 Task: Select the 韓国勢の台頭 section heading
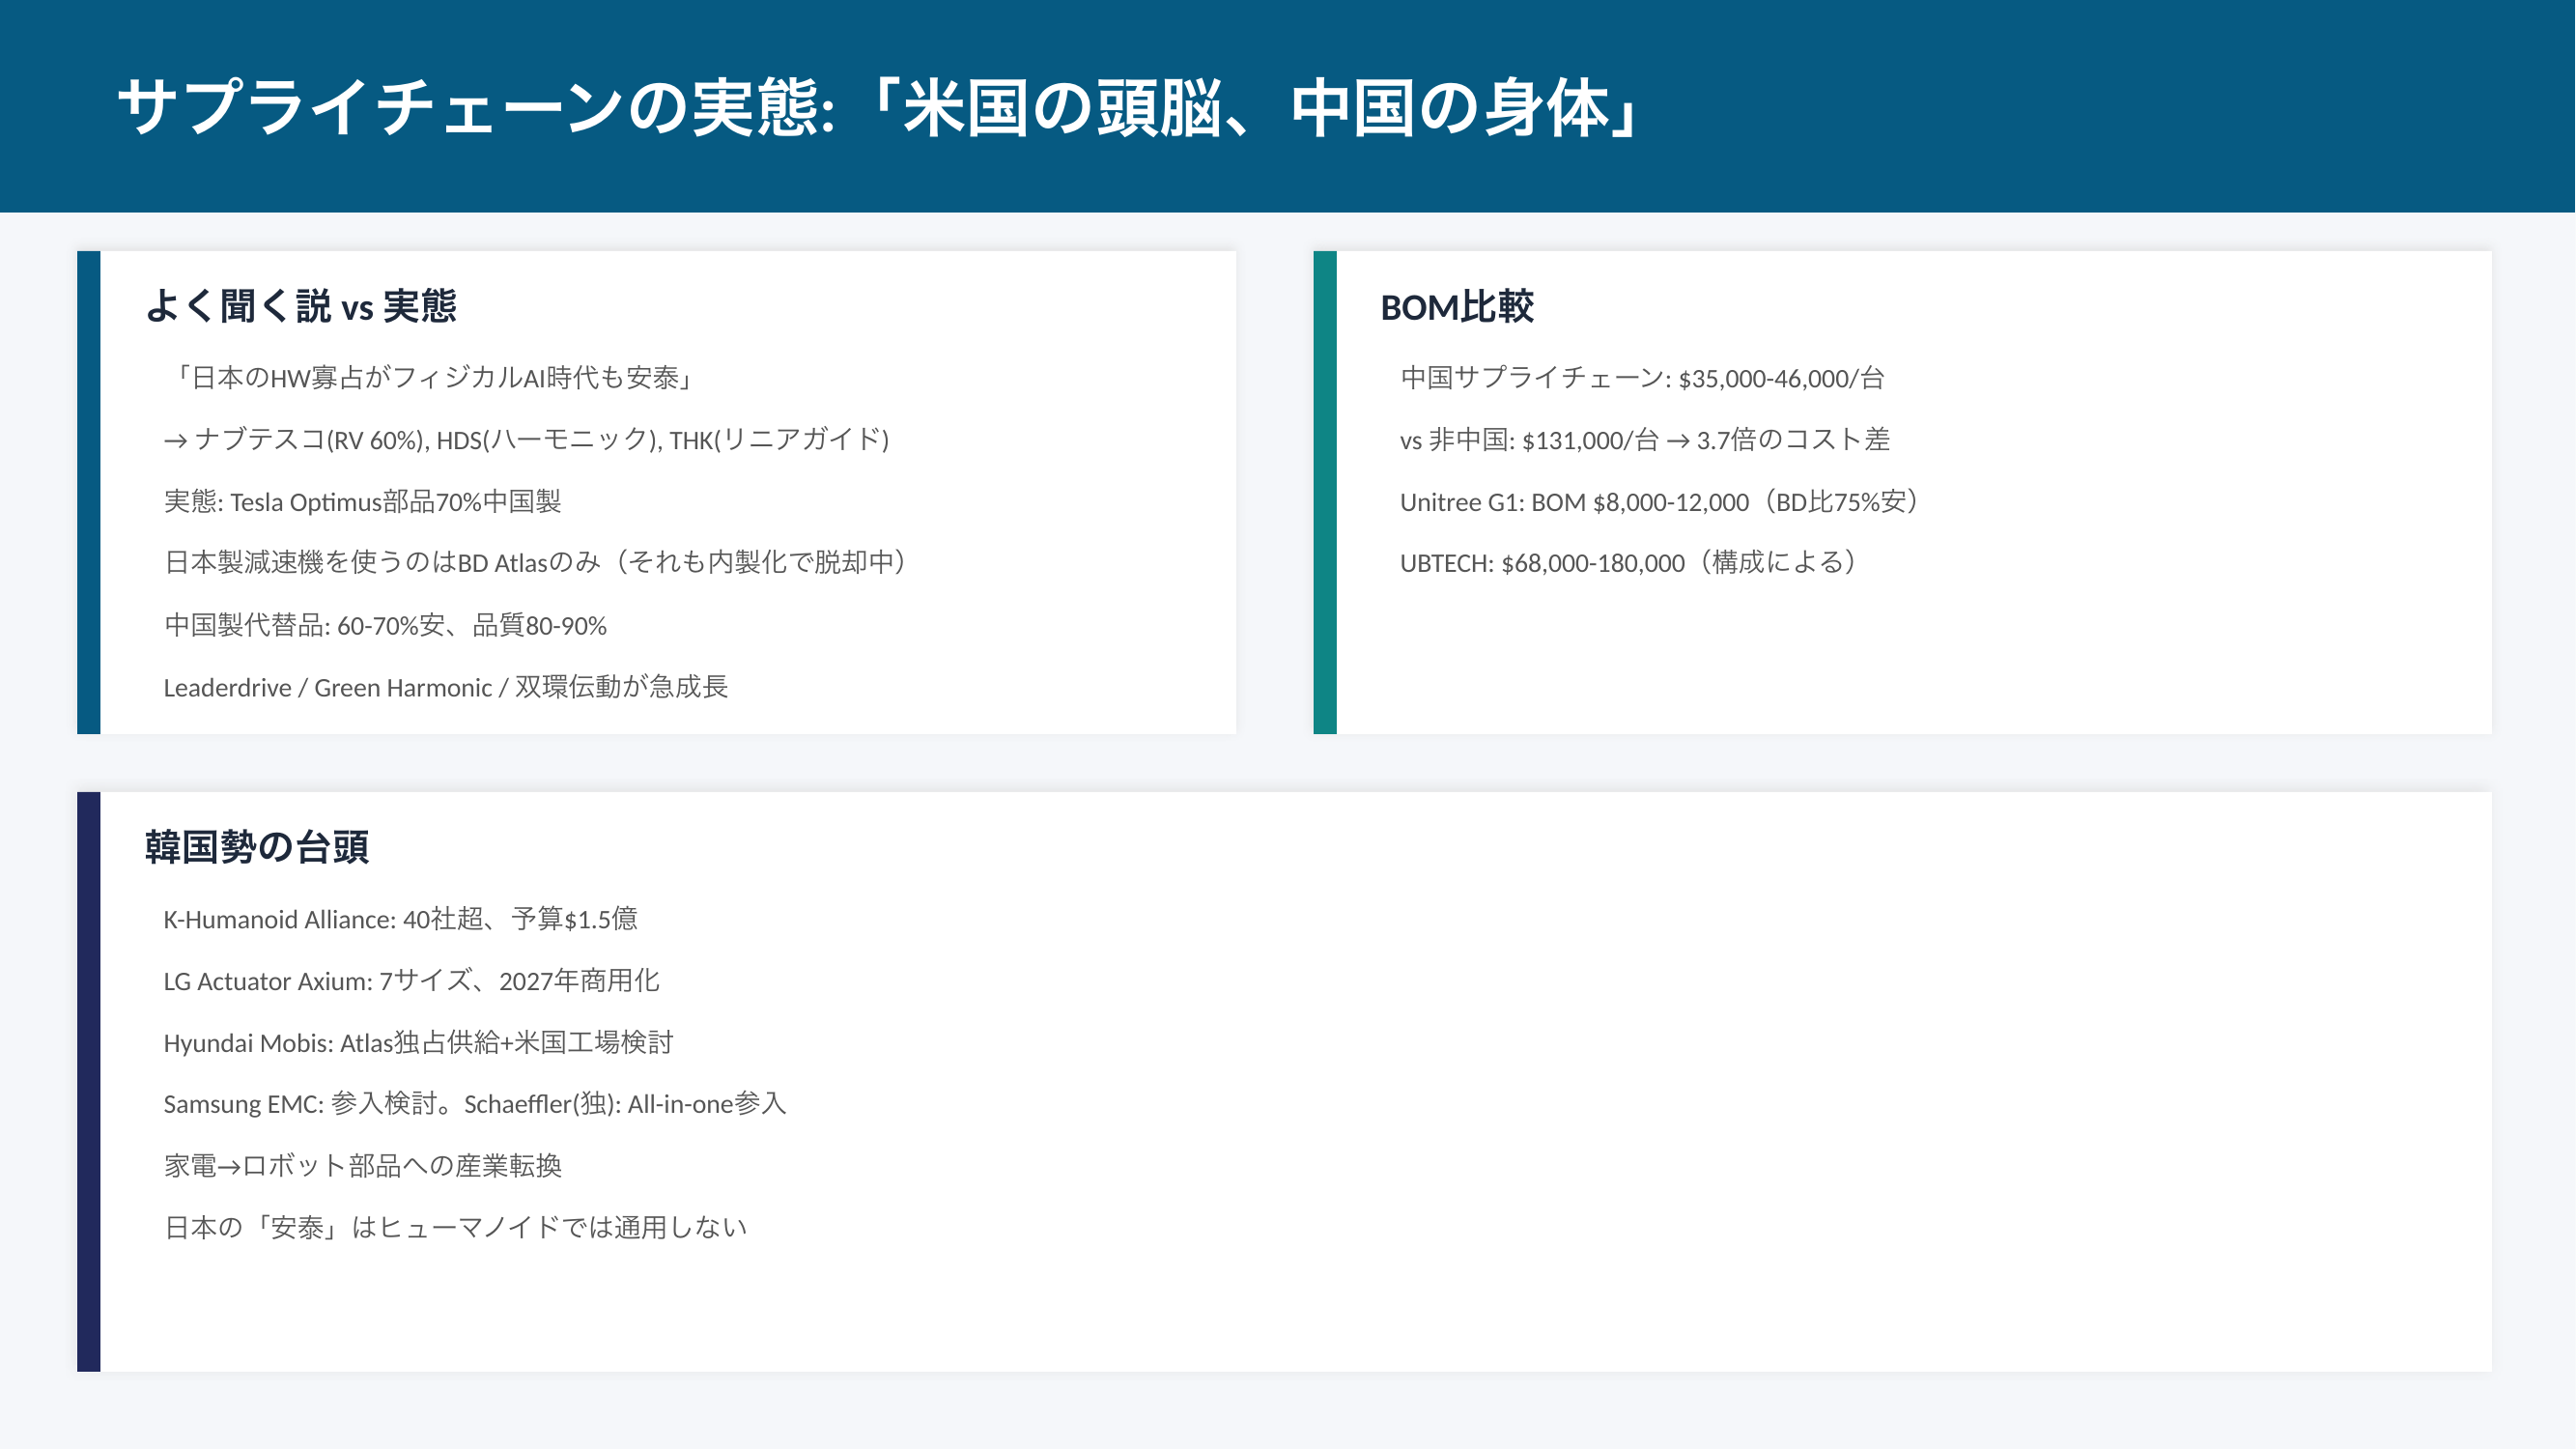click(257, 847)
